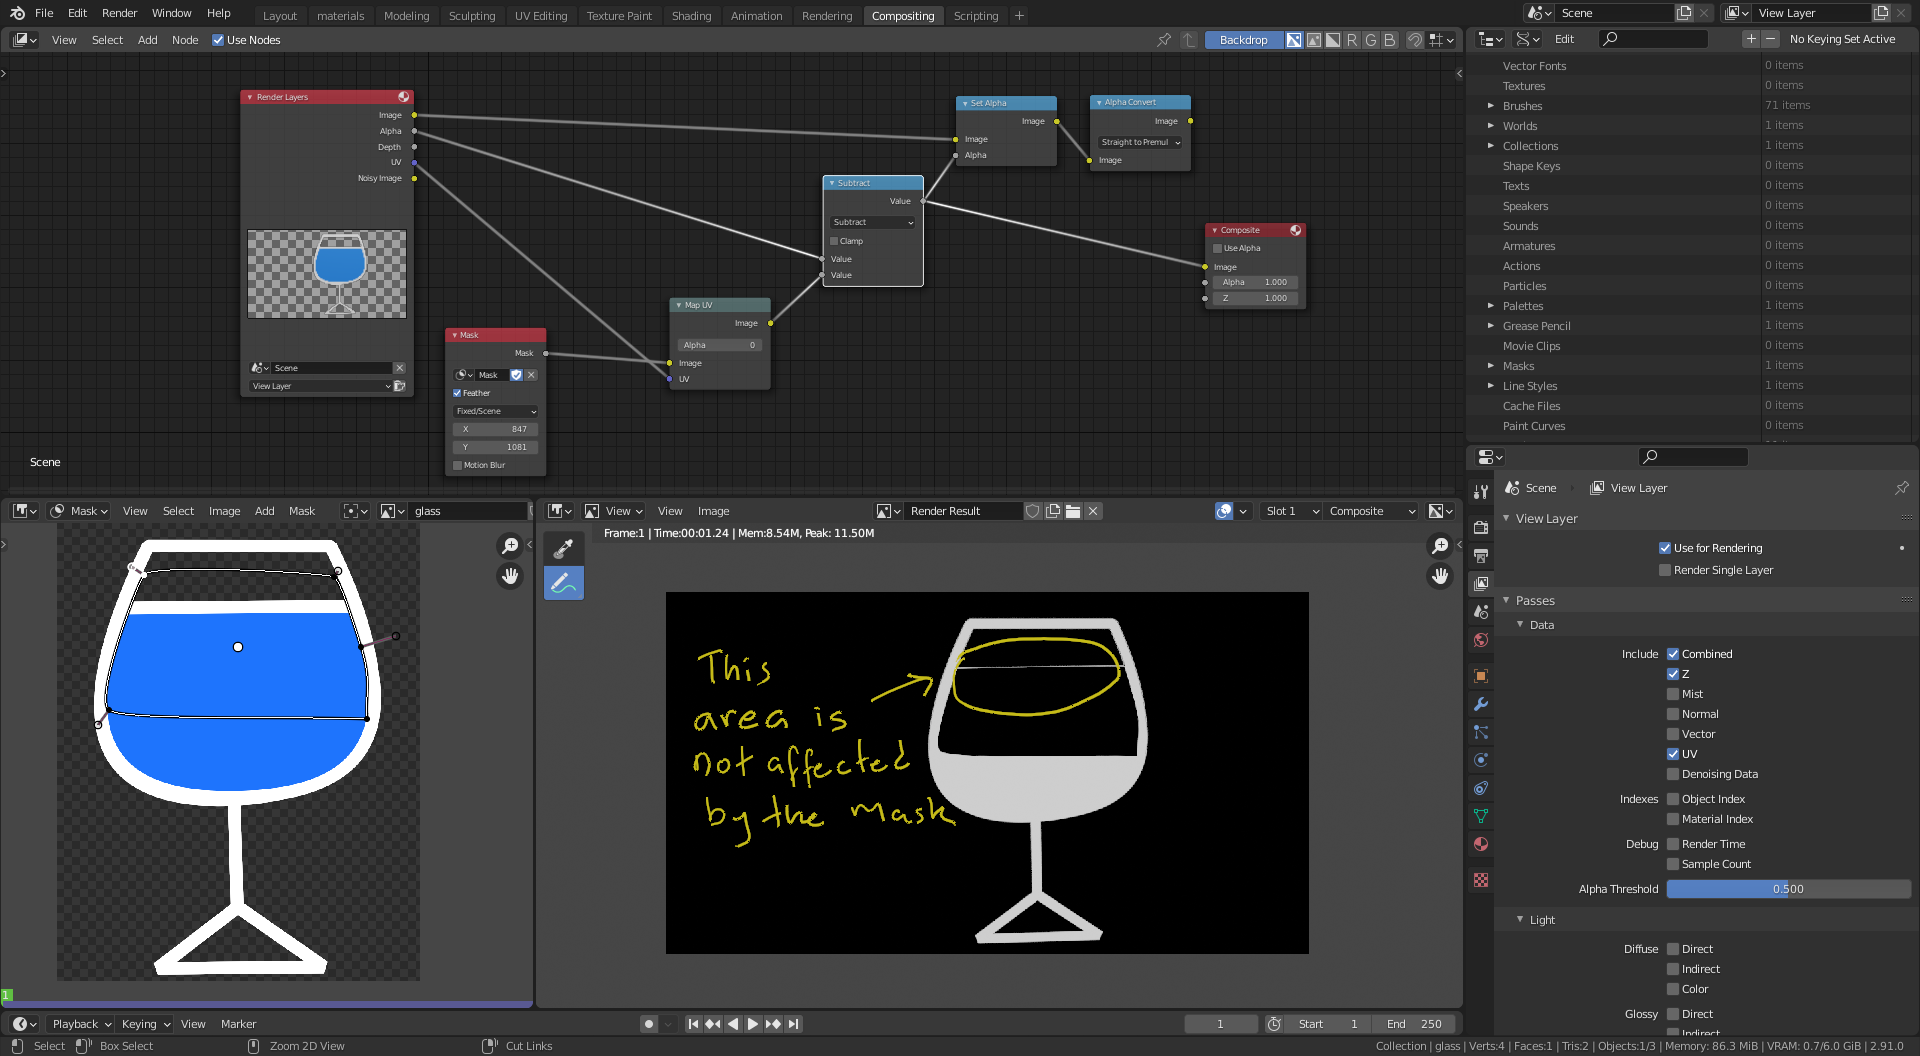Open the Keying menu in timeline
Viewport: 1920px width, 1056px height.
[x=145, y=1024]
